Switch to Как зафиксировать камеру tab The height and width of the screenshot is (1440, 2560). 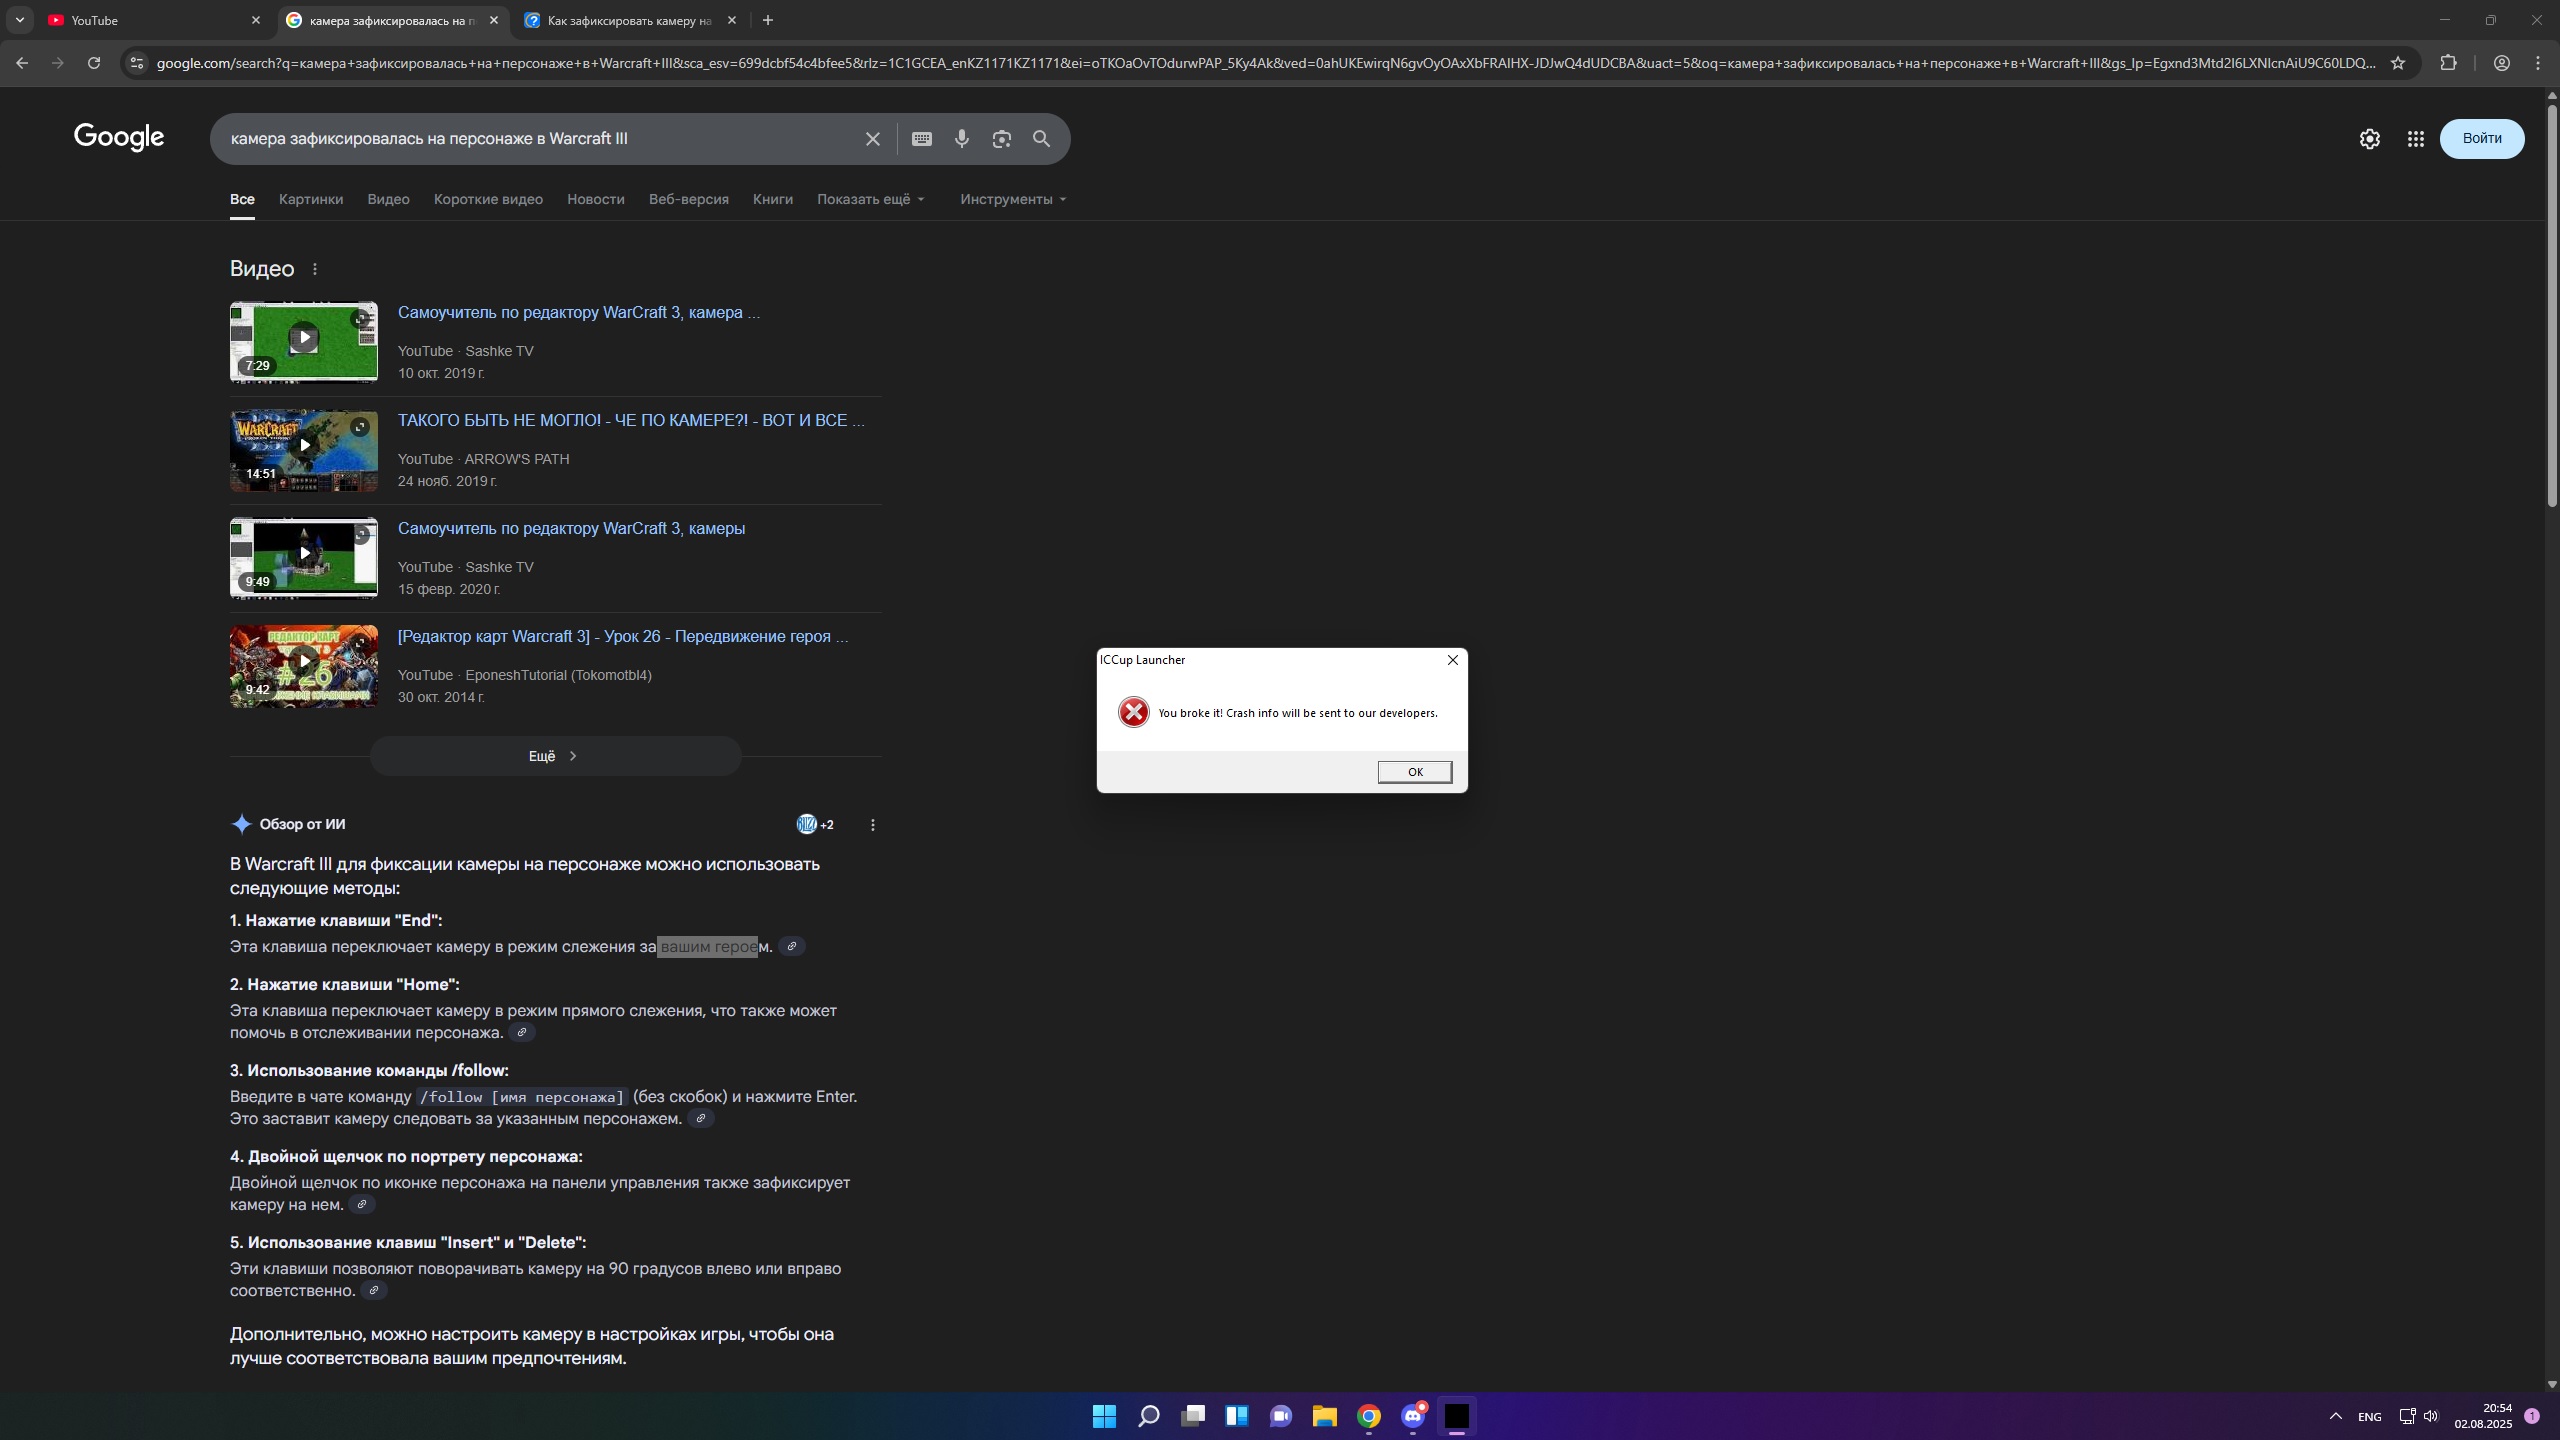point(631,20)
